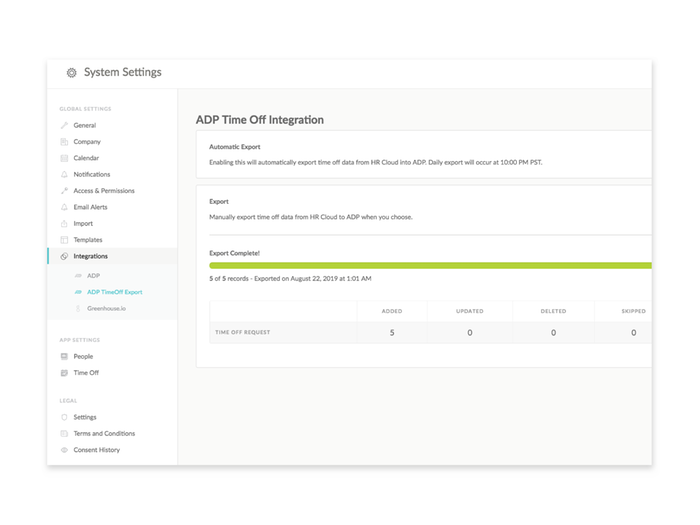Image resolution: width=700 pixels, height=525 pixels.
Task: Open Terms and Conditions page
Action: [104, 433]
